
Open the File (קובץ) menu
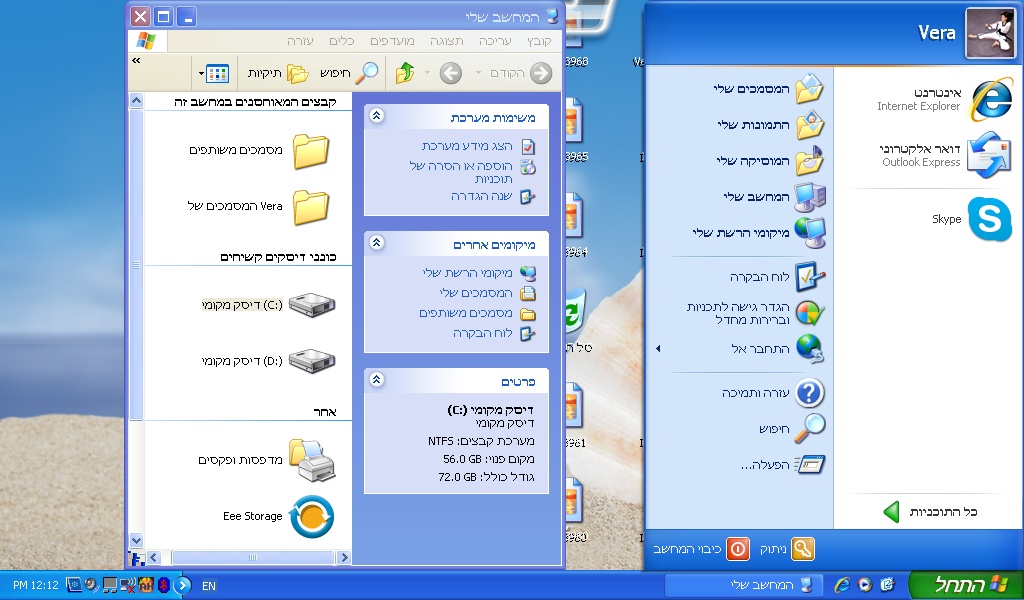[539, 41]
